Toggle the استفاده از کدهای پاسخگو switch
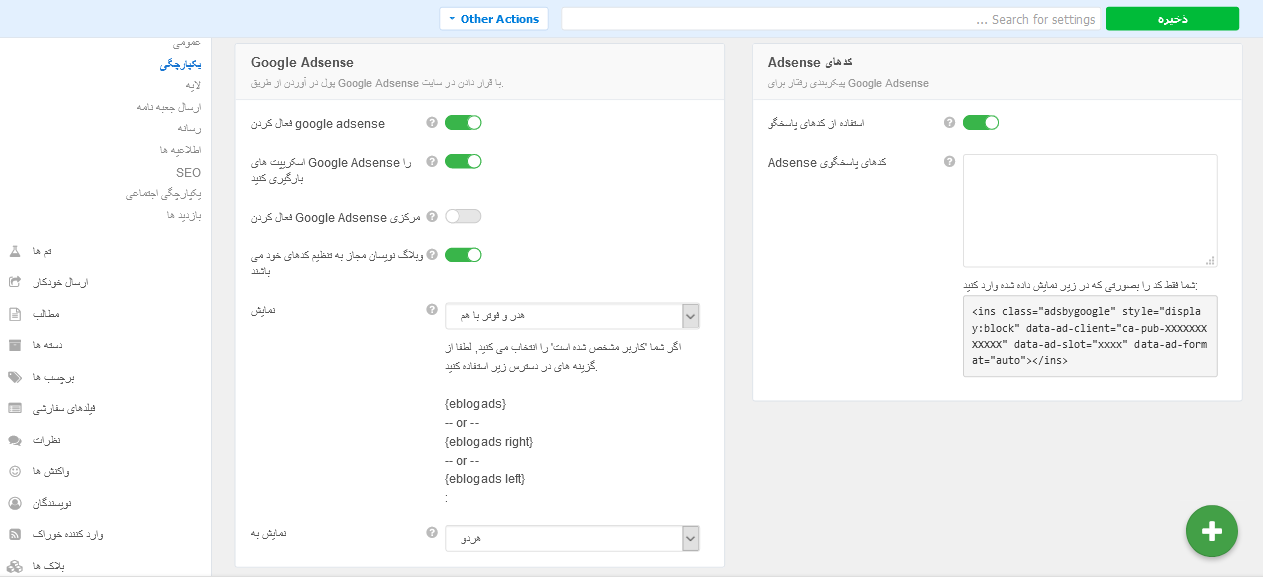The image size is (1263, 577). pos(981,123)
